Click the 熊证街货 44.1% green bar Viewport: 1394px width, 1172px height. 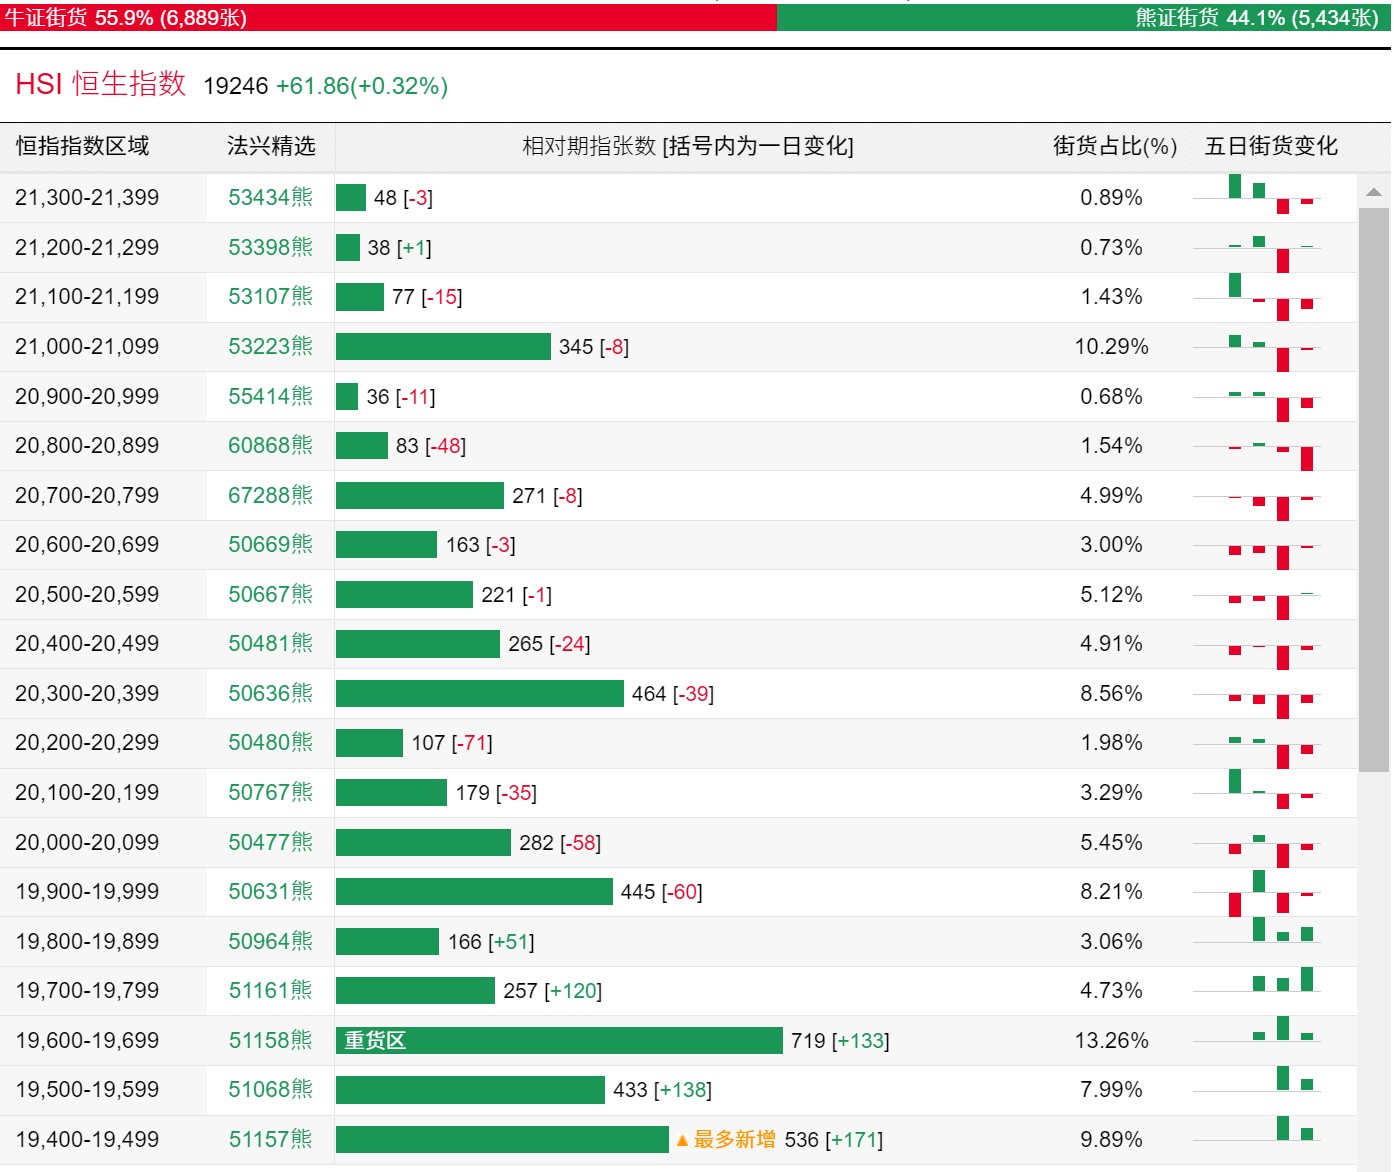click(1084, 17)
